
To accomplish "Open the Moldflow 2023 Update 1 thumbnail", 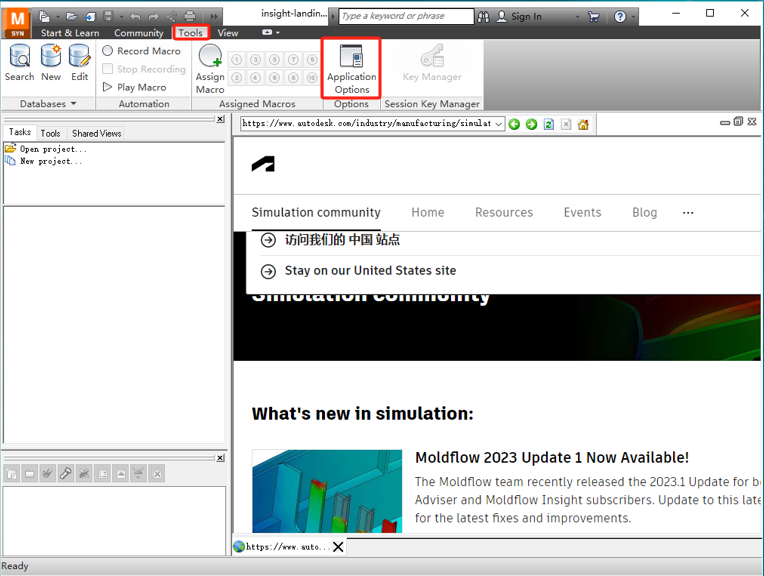I will click(327, 491).
